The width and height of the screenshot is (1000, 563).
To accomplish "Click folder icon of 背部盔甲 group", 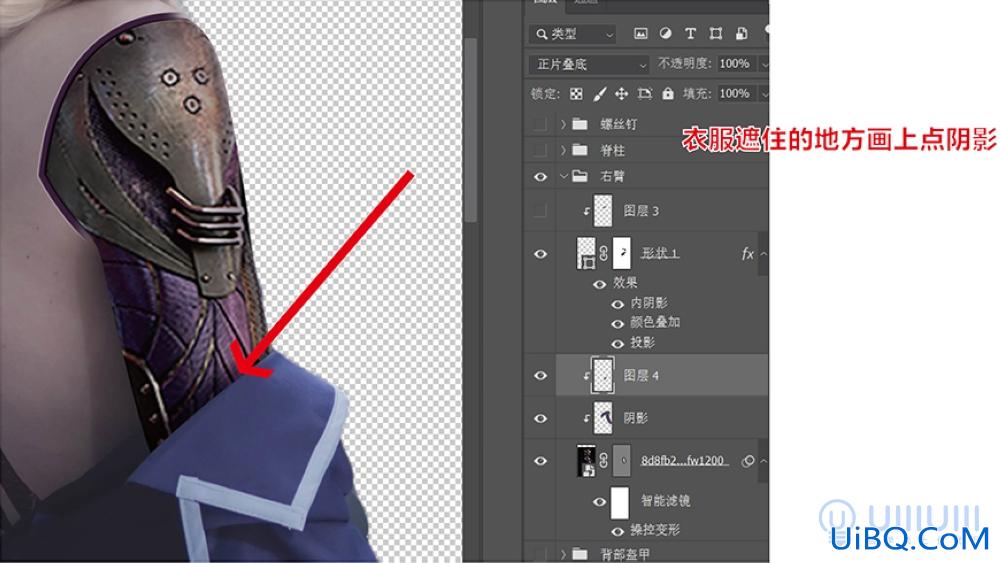I will (580, 553).
